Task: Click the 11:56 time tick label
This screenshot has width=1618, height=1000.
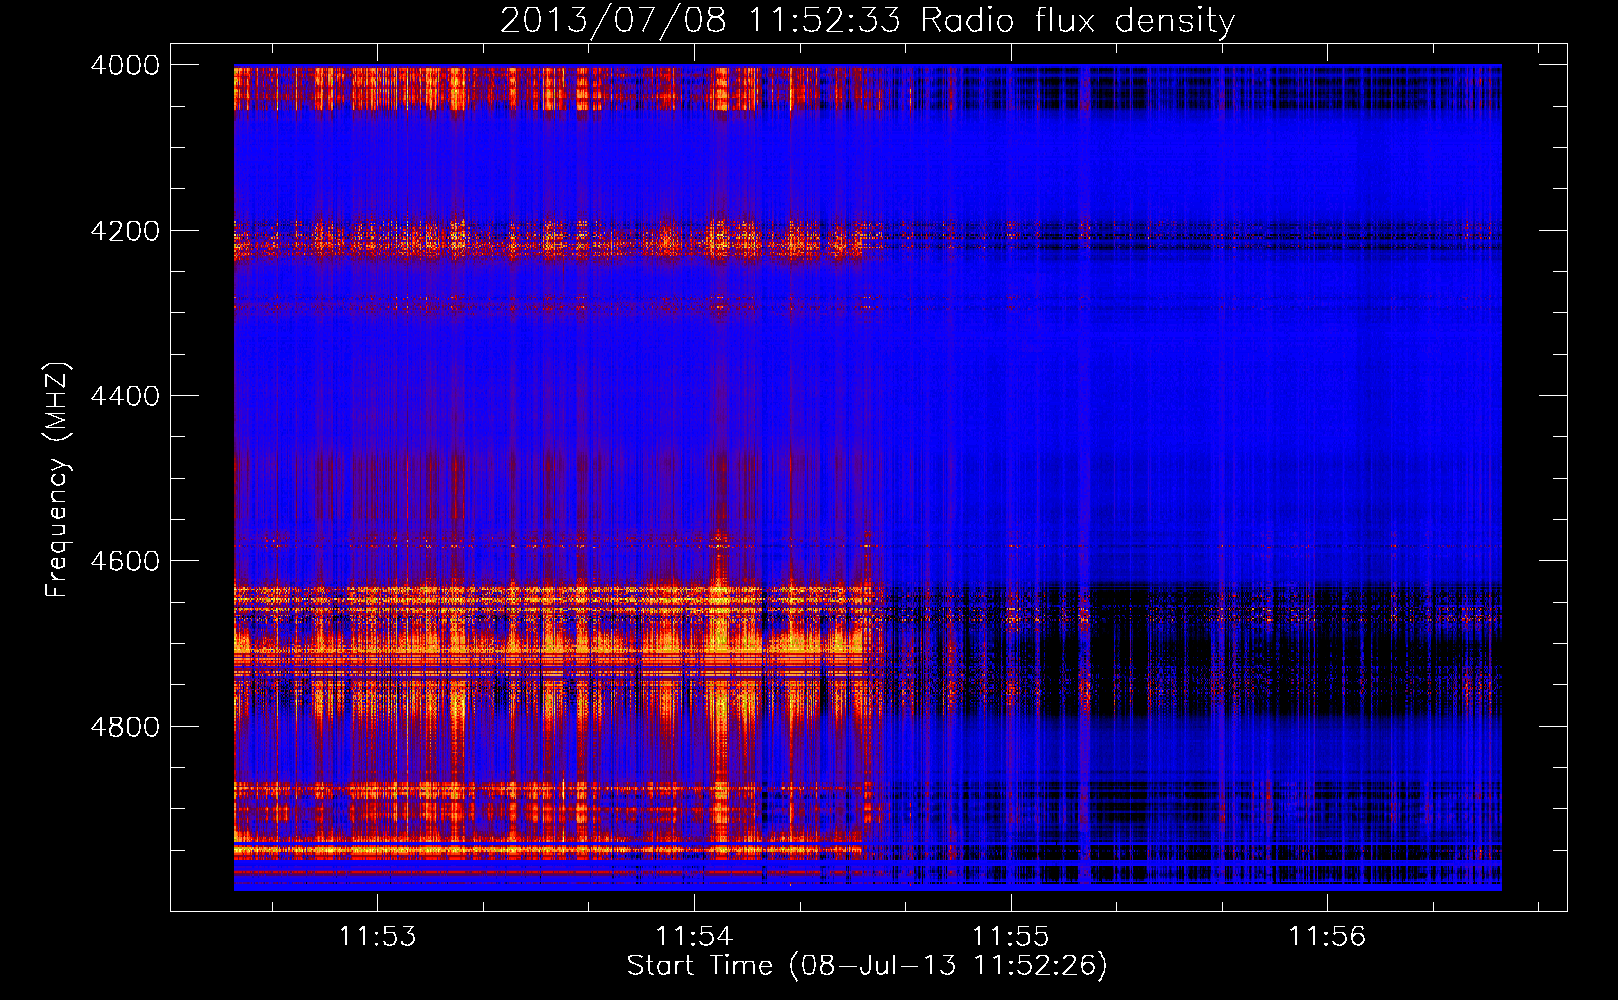Action: (1327, 937)
